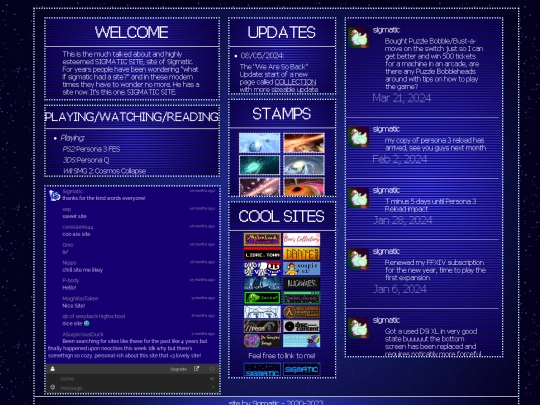
Task: Select the light-blue planet stamp
Action: (259, 143)
